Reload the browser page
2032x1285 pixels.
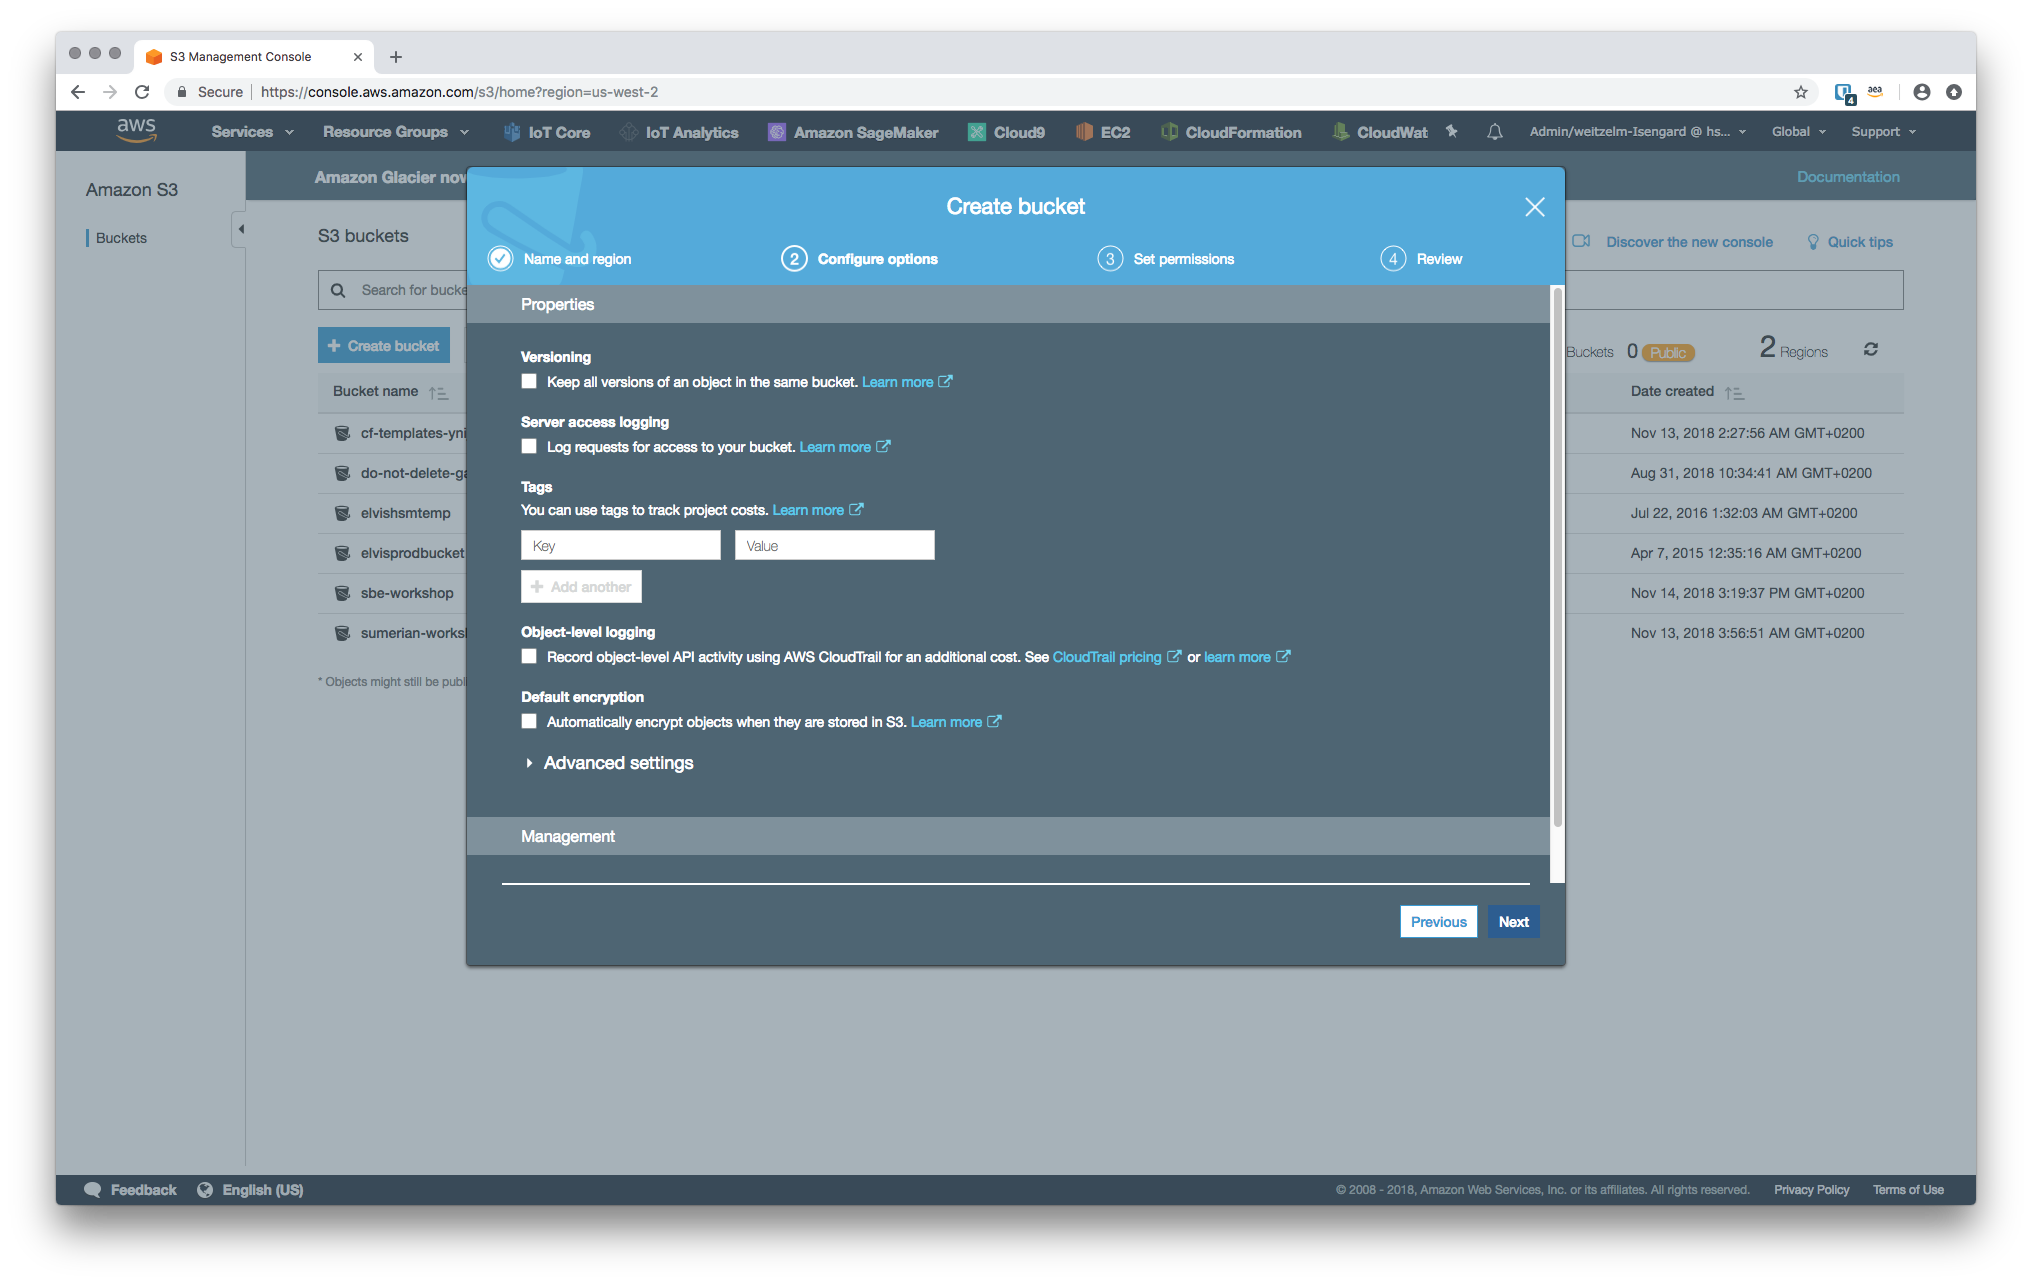click(x=142, y=92)
